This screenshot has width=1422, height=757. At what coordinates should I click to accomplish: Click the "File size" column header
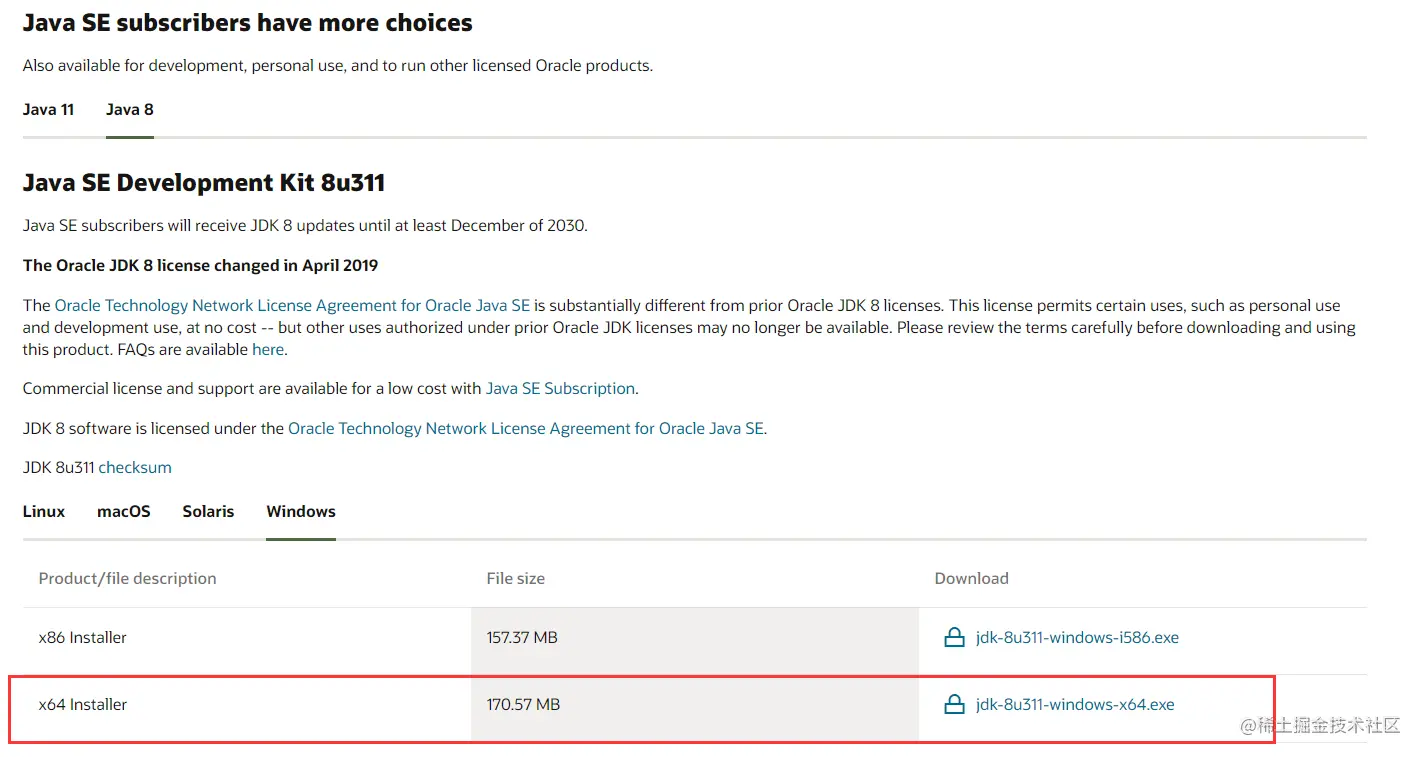tap(516, 579)
